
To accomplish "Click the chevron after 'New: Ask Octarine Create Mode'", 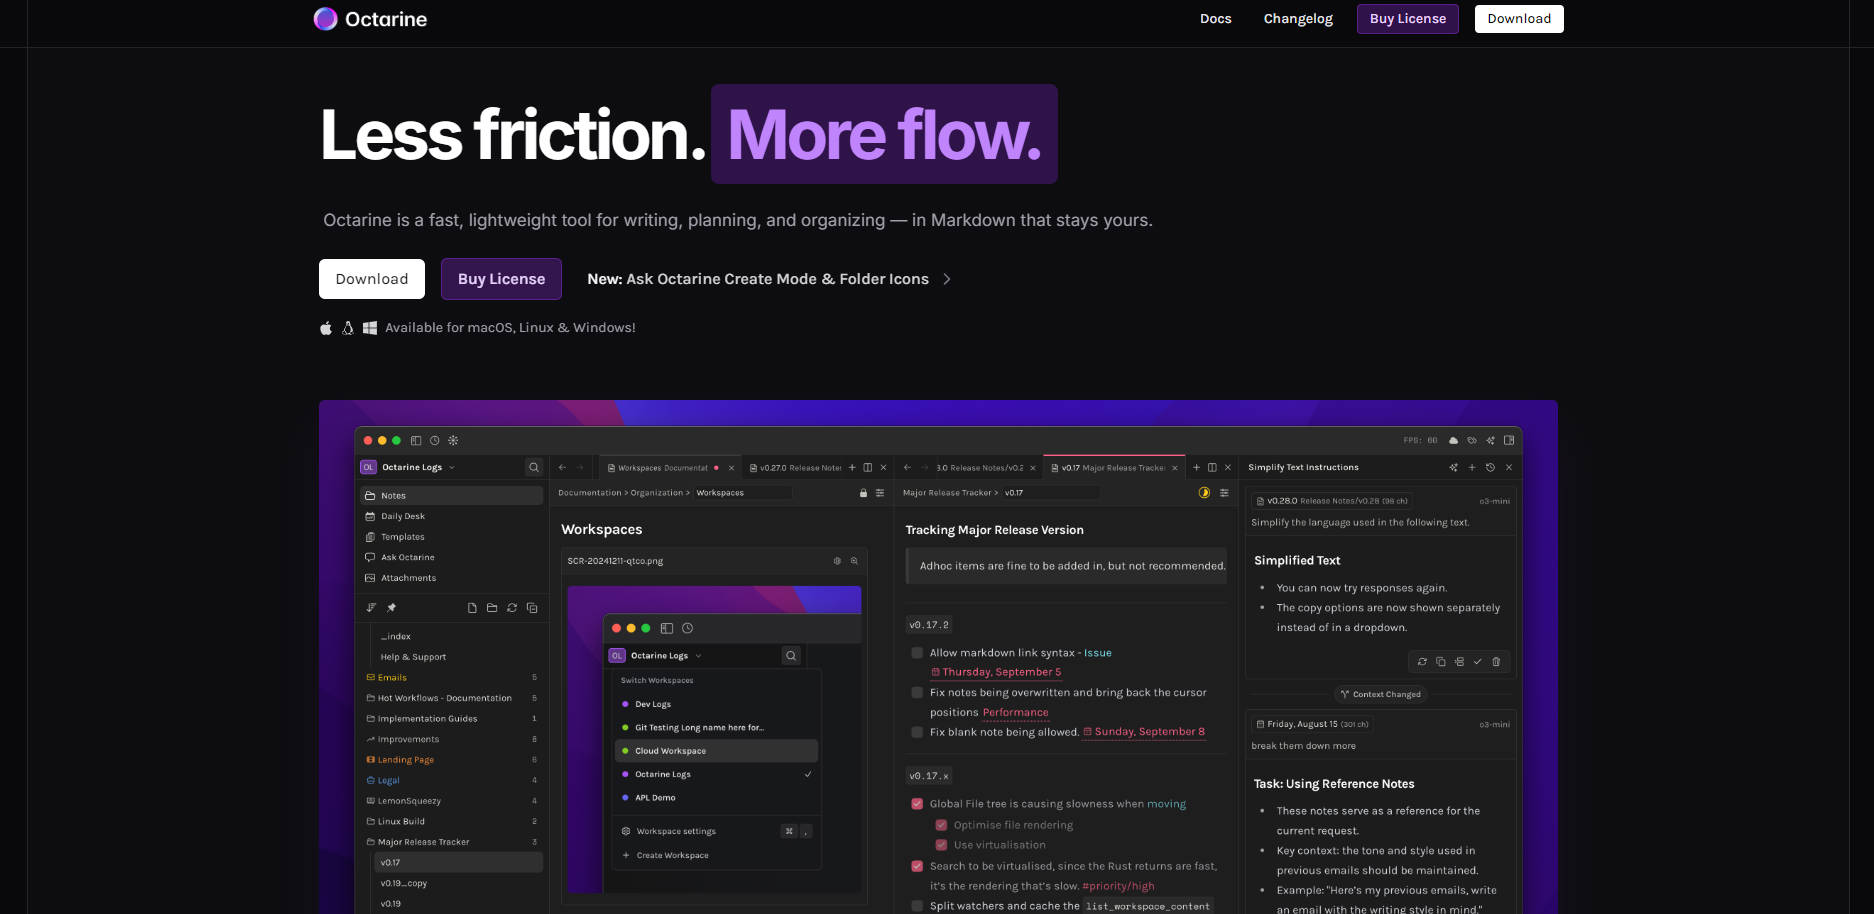I will pos(947,279).
